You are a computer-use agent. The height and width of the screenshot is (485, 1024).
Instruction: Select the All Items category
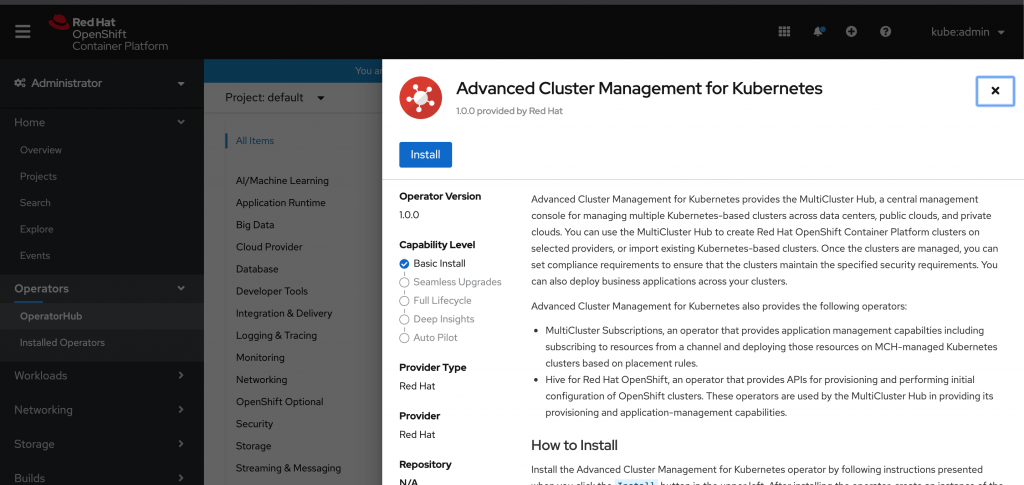(x=255, y=140)
